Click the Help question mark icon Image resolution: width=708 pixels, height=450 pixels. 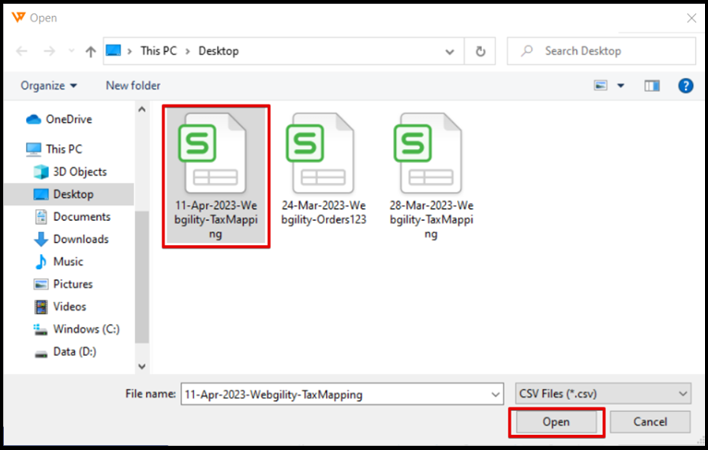point(686,86)
